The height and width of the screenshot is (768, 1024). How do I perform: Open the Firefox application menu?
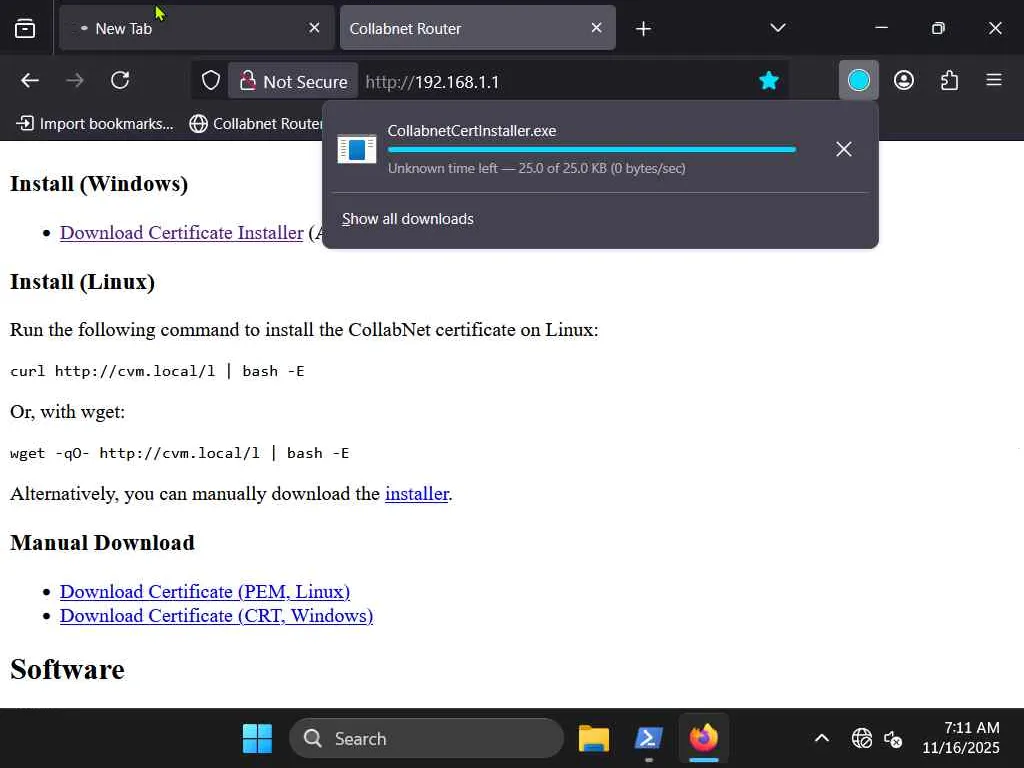[994, 80]
